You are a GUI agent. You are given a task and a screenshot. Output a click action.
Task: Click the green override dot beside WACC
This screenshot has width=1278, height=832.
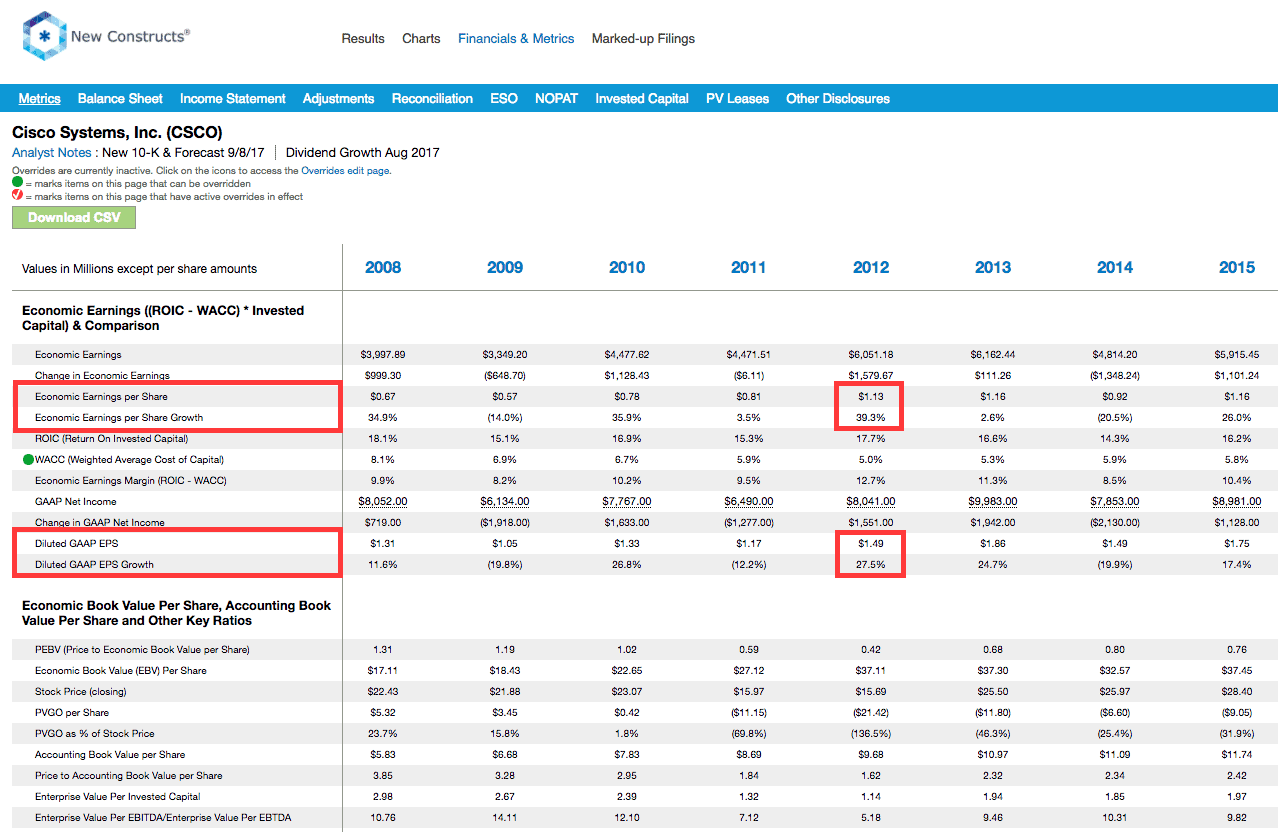click(28, 460)
